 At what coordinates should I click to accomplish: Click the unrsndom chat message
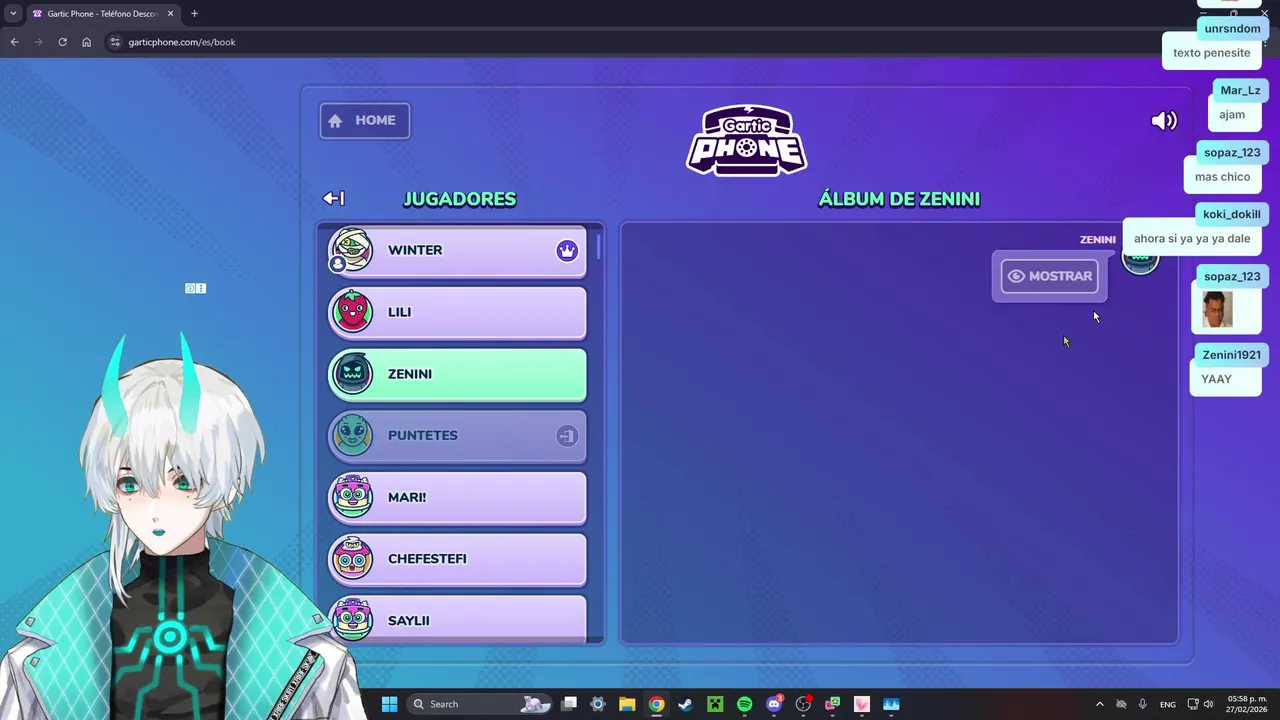1211,53
